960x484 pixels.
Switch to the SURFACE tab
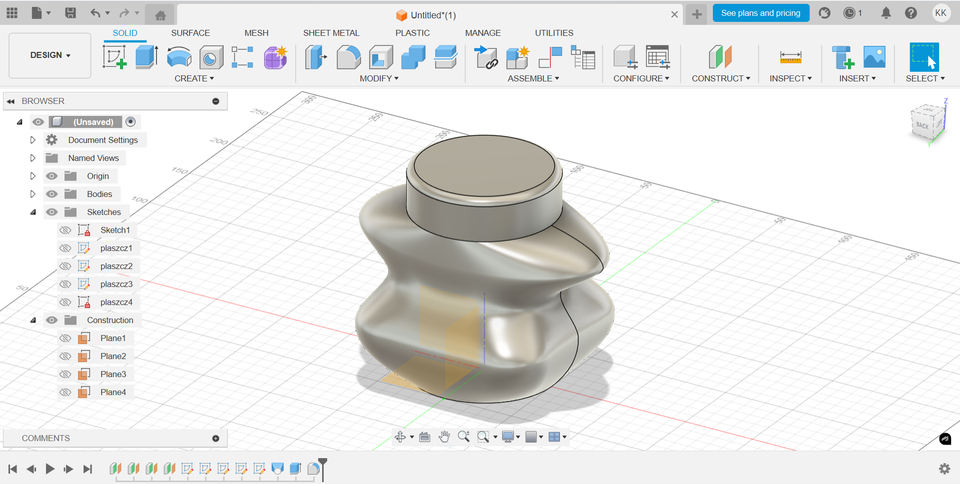[x=190, y=33]
